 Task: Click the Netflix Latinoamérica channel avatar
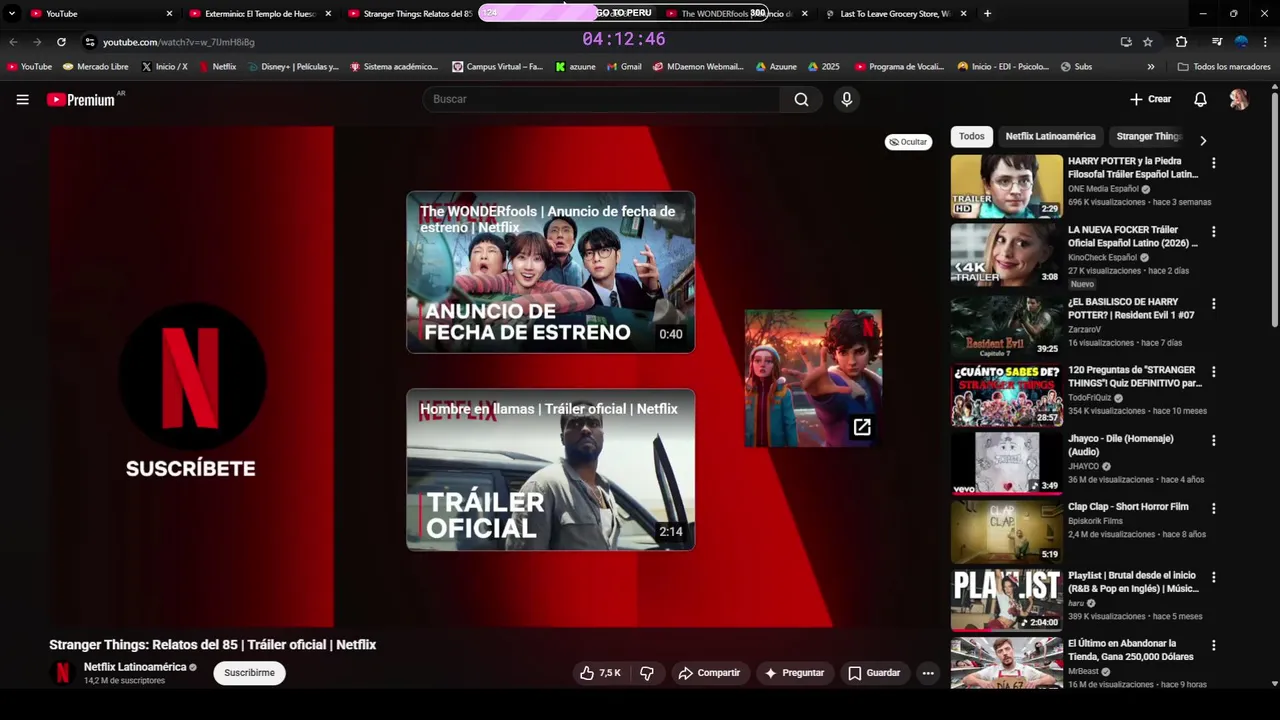tap(62, 673)
